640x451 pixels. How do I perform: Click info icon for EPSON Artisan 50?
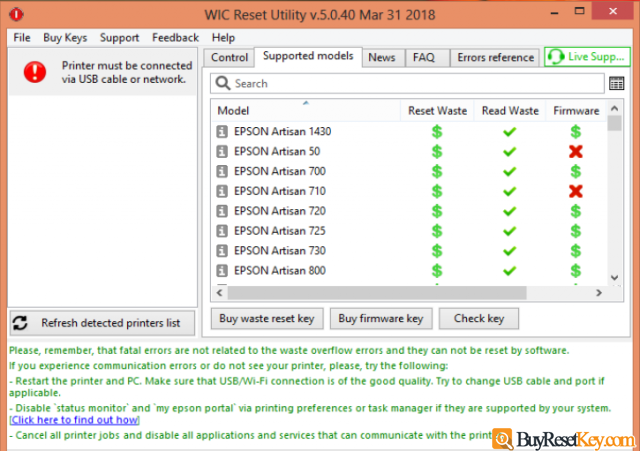coord(222,151)
